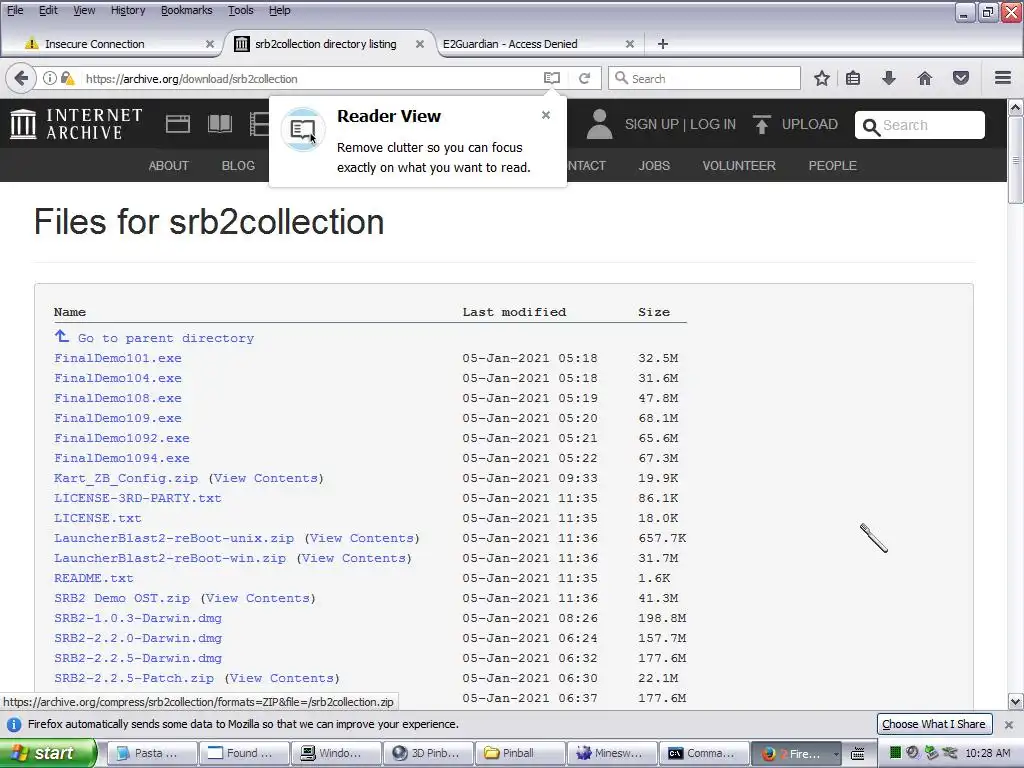Image resolution: width=1024 pixels, height=768 pixels.
Task: Click the Internet Archive logo
Action: [76, 124]
